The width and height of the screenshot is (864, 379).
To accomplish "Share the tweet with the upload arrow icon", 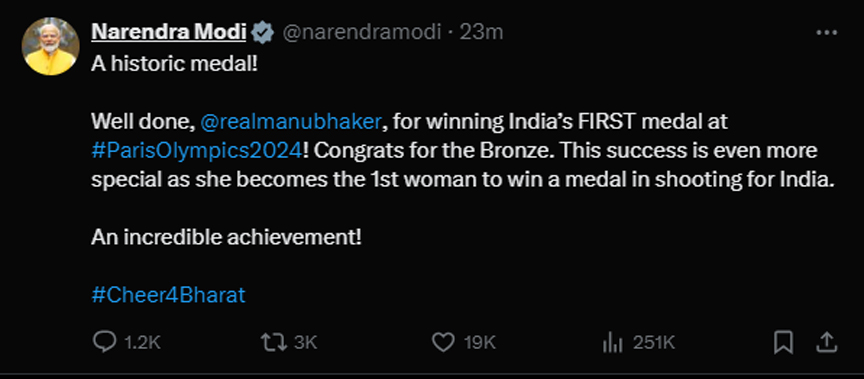I will point(826,343).
